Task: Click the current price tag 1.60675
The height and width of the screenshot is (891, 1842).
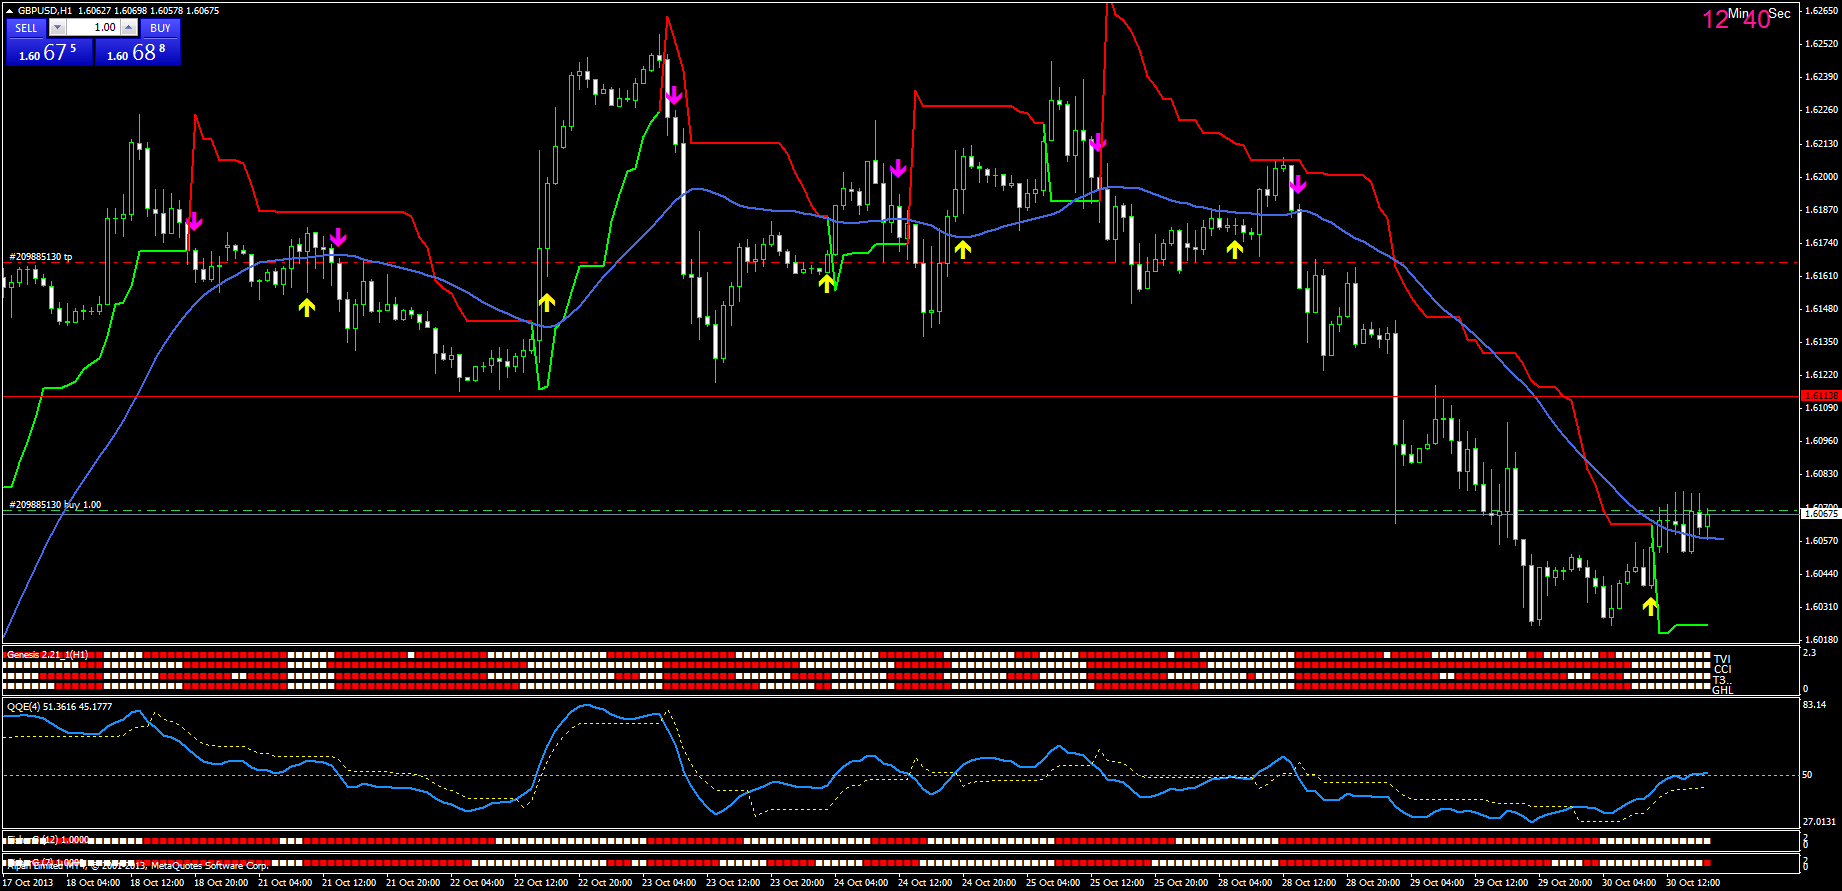Action: [x=1820, y=514]
